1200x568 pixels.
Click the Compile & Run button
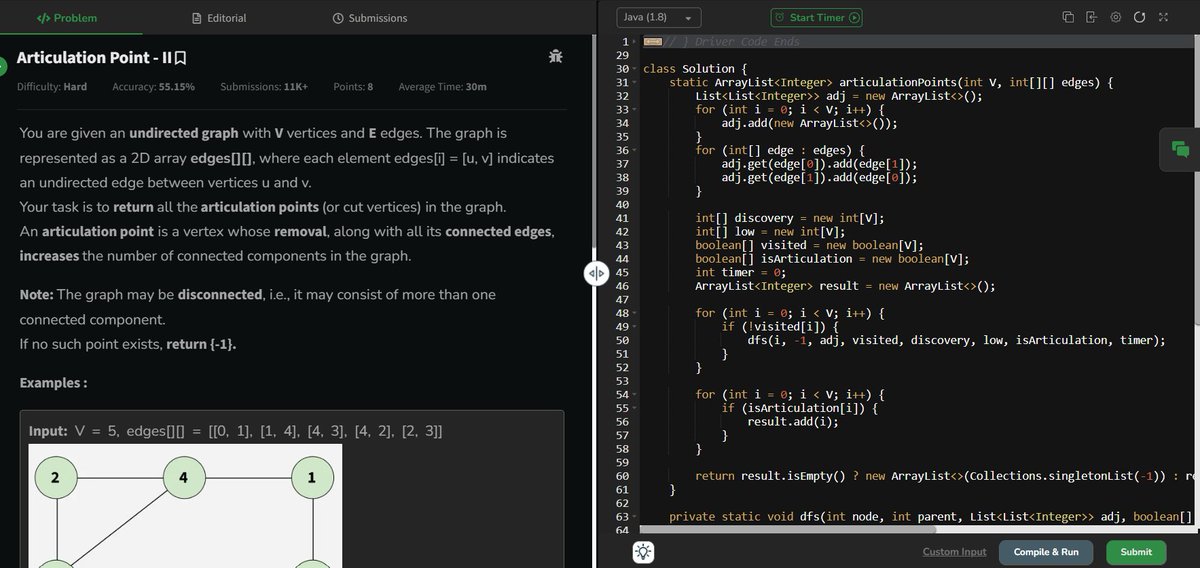pos(1046,552)
